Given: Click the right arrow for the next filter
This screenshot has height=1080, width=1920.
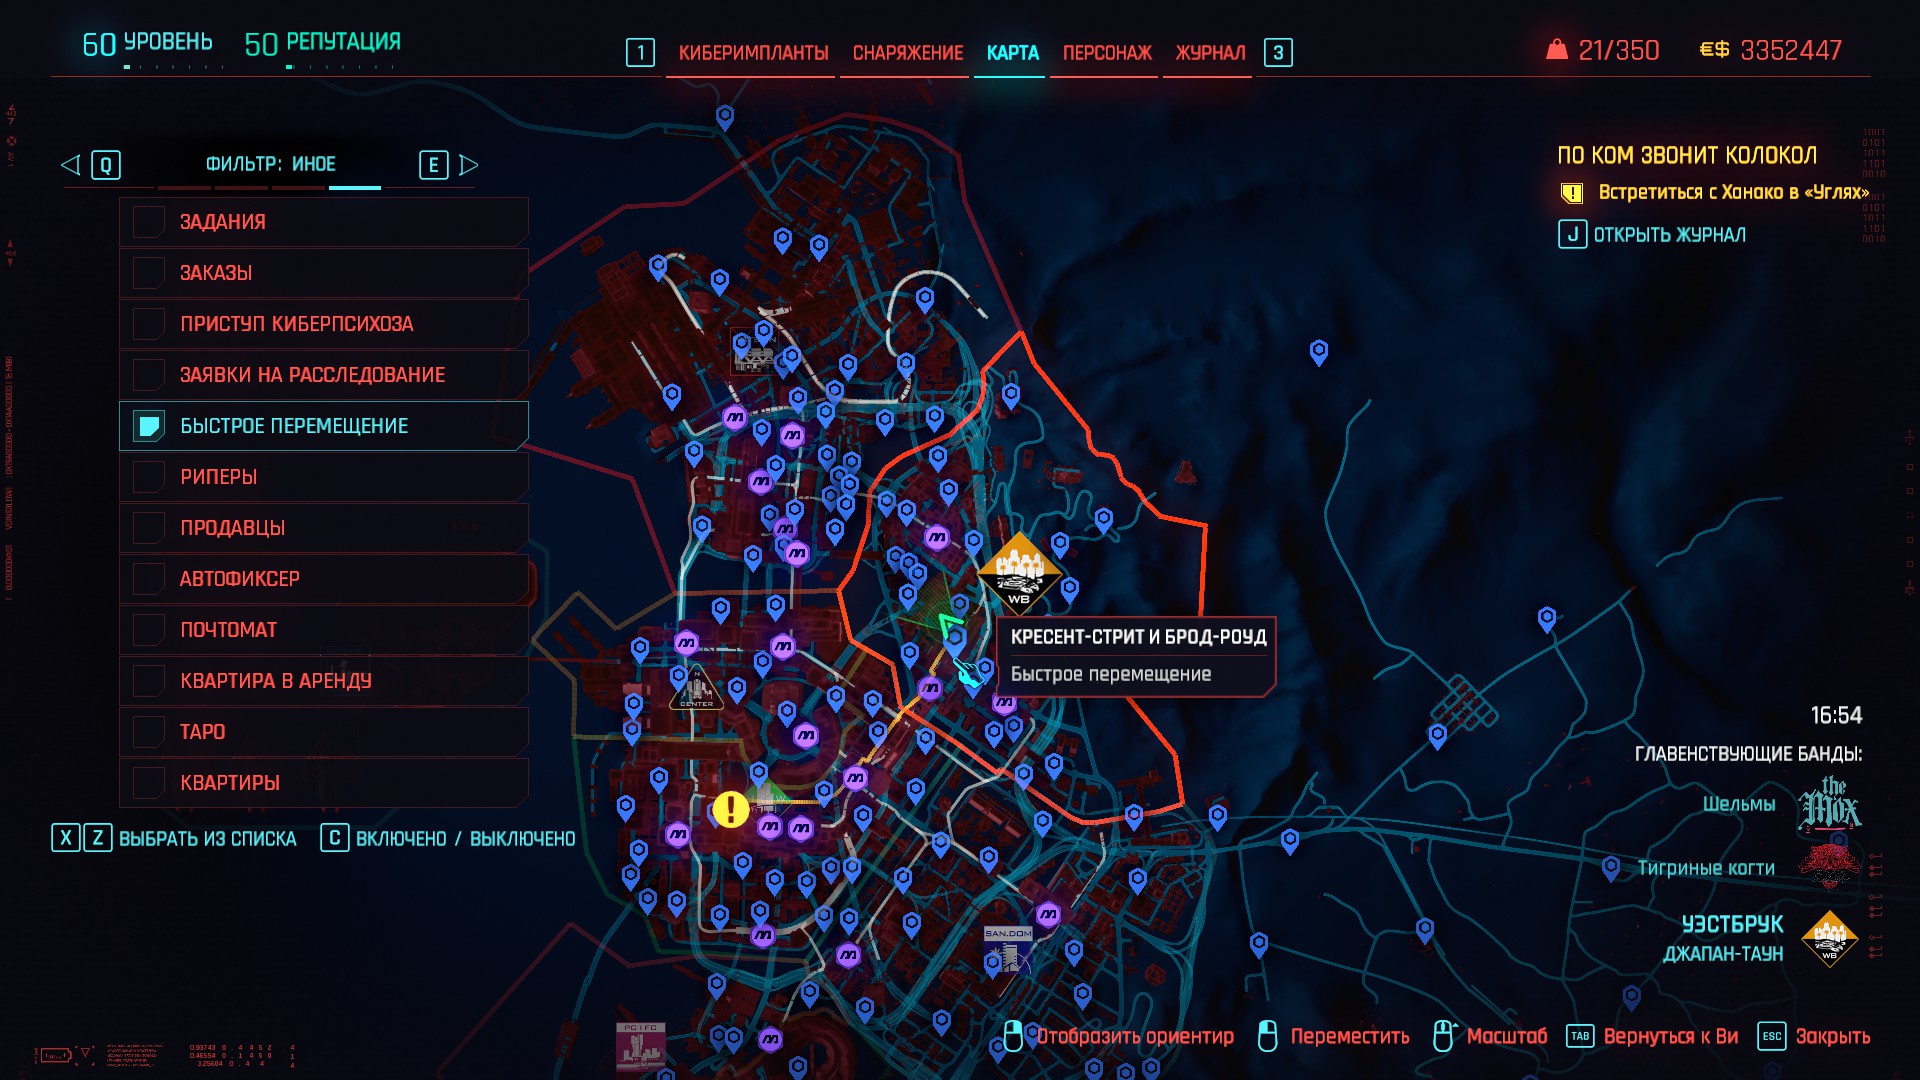Looking at the screenshot, I should tap(468, 165).
